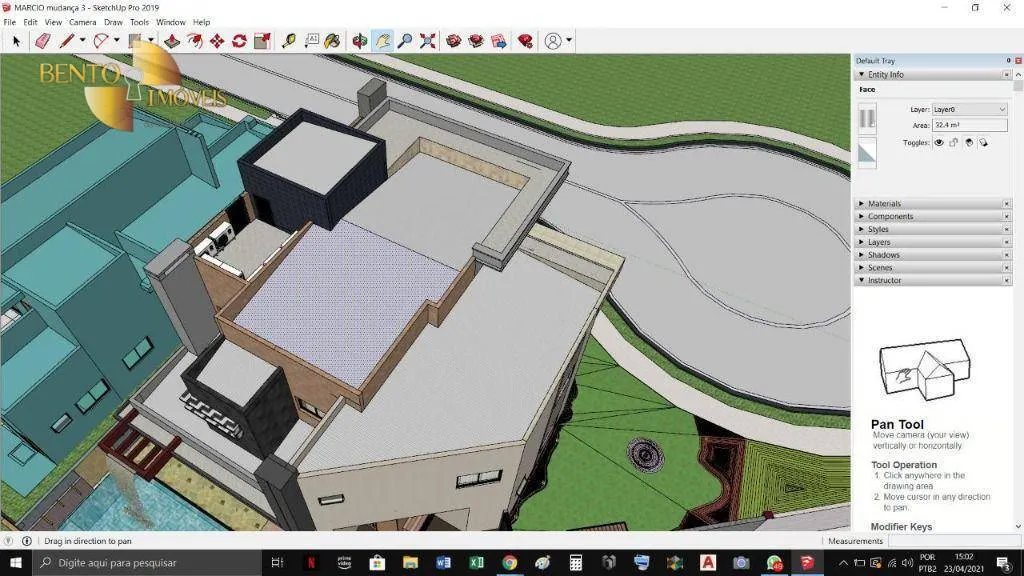Close the Components panel with its x button

[1006, 216]
